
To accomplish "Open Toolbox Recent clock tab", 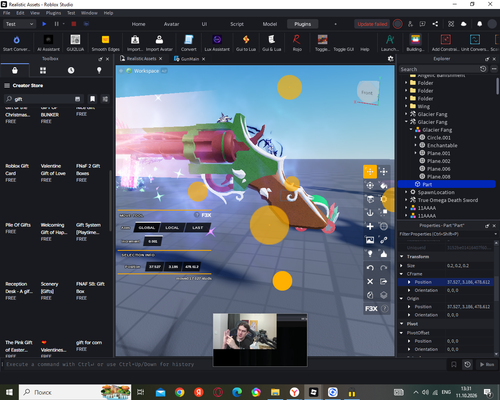I will click(x=71, y=70).
